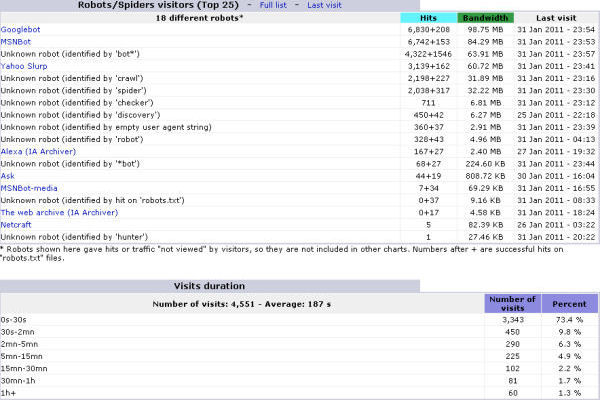Open the Full list link
Viewport: 600px width, 400px height.
coord(273,5)
